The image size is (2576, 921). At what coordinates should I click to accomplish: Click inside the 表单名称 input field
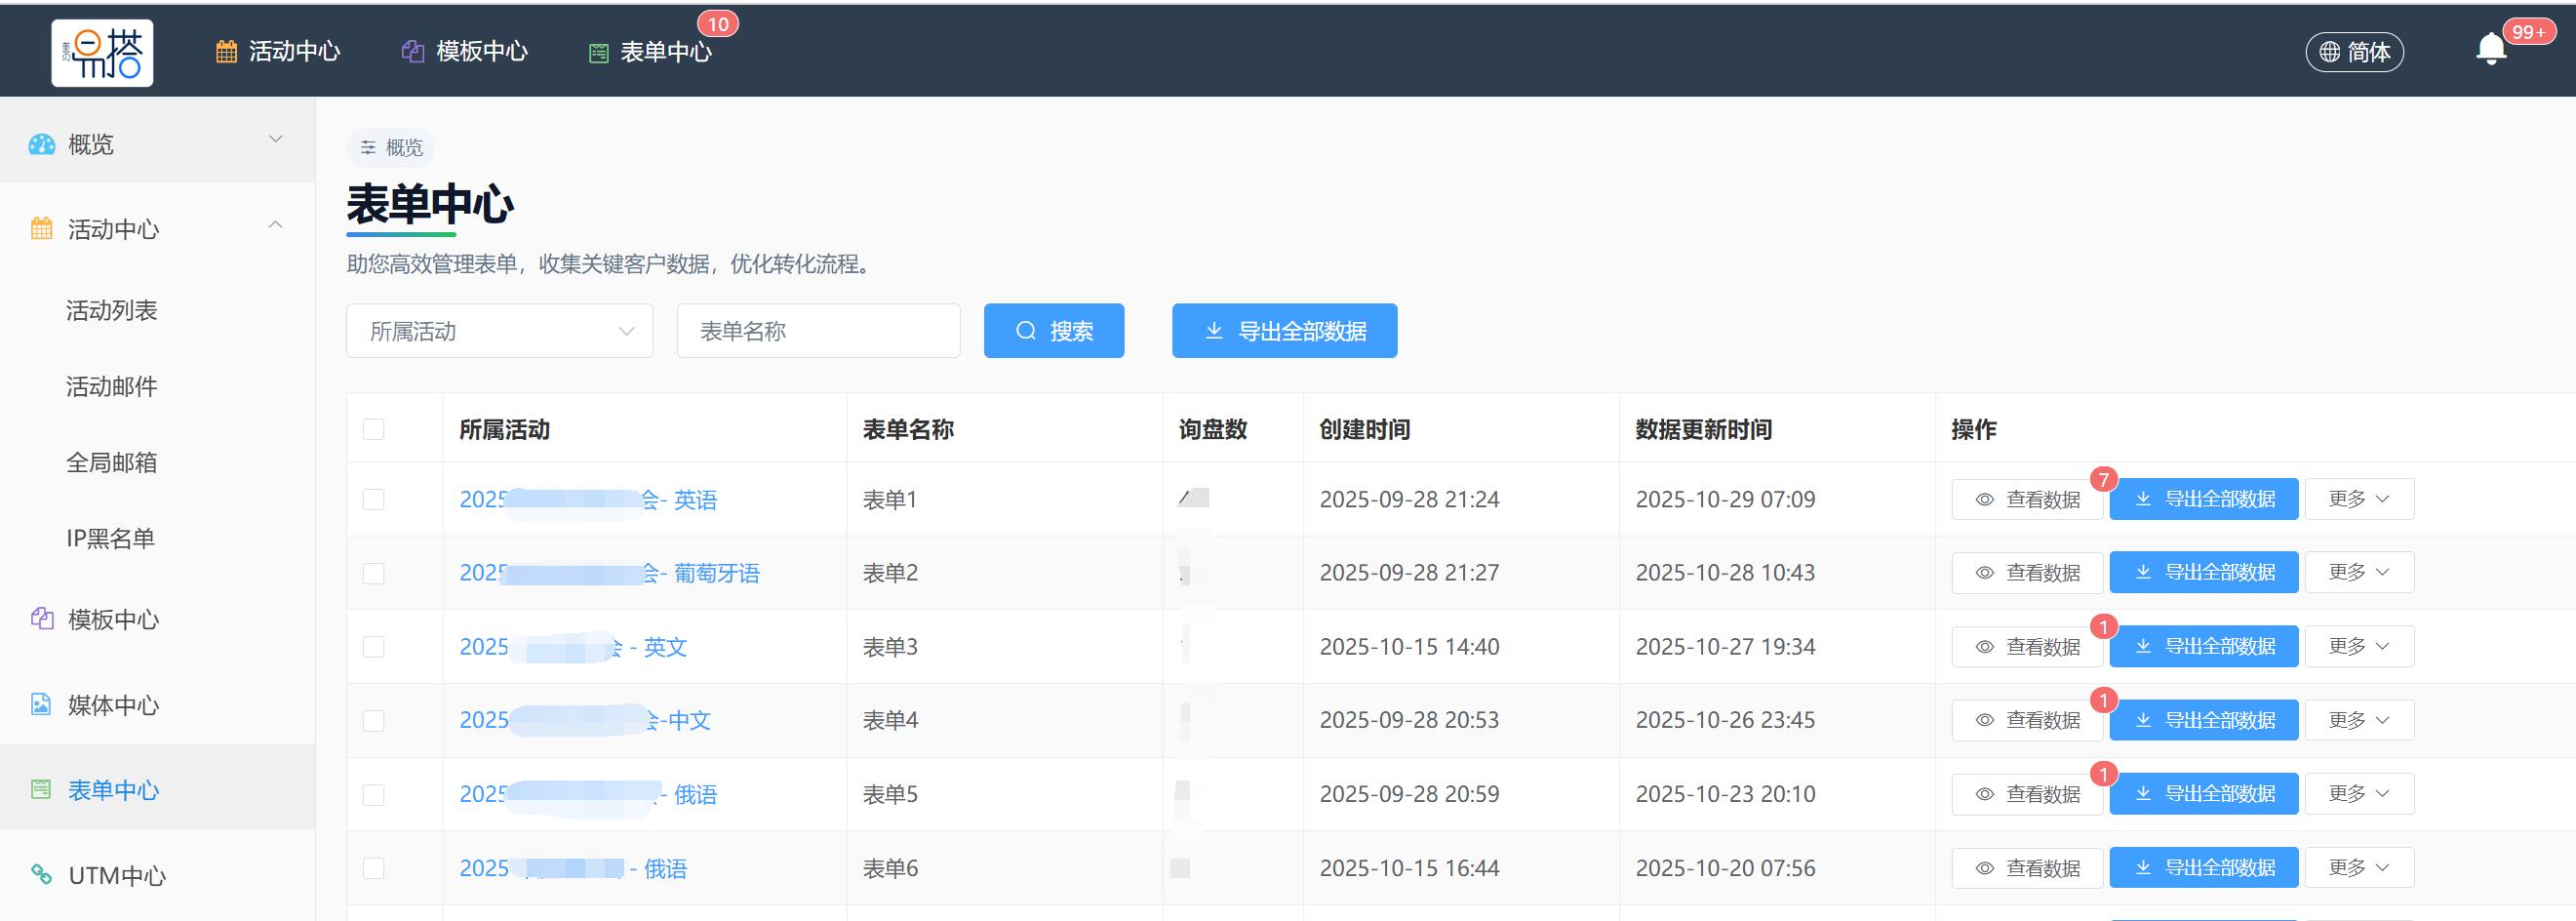coord(818,330)
